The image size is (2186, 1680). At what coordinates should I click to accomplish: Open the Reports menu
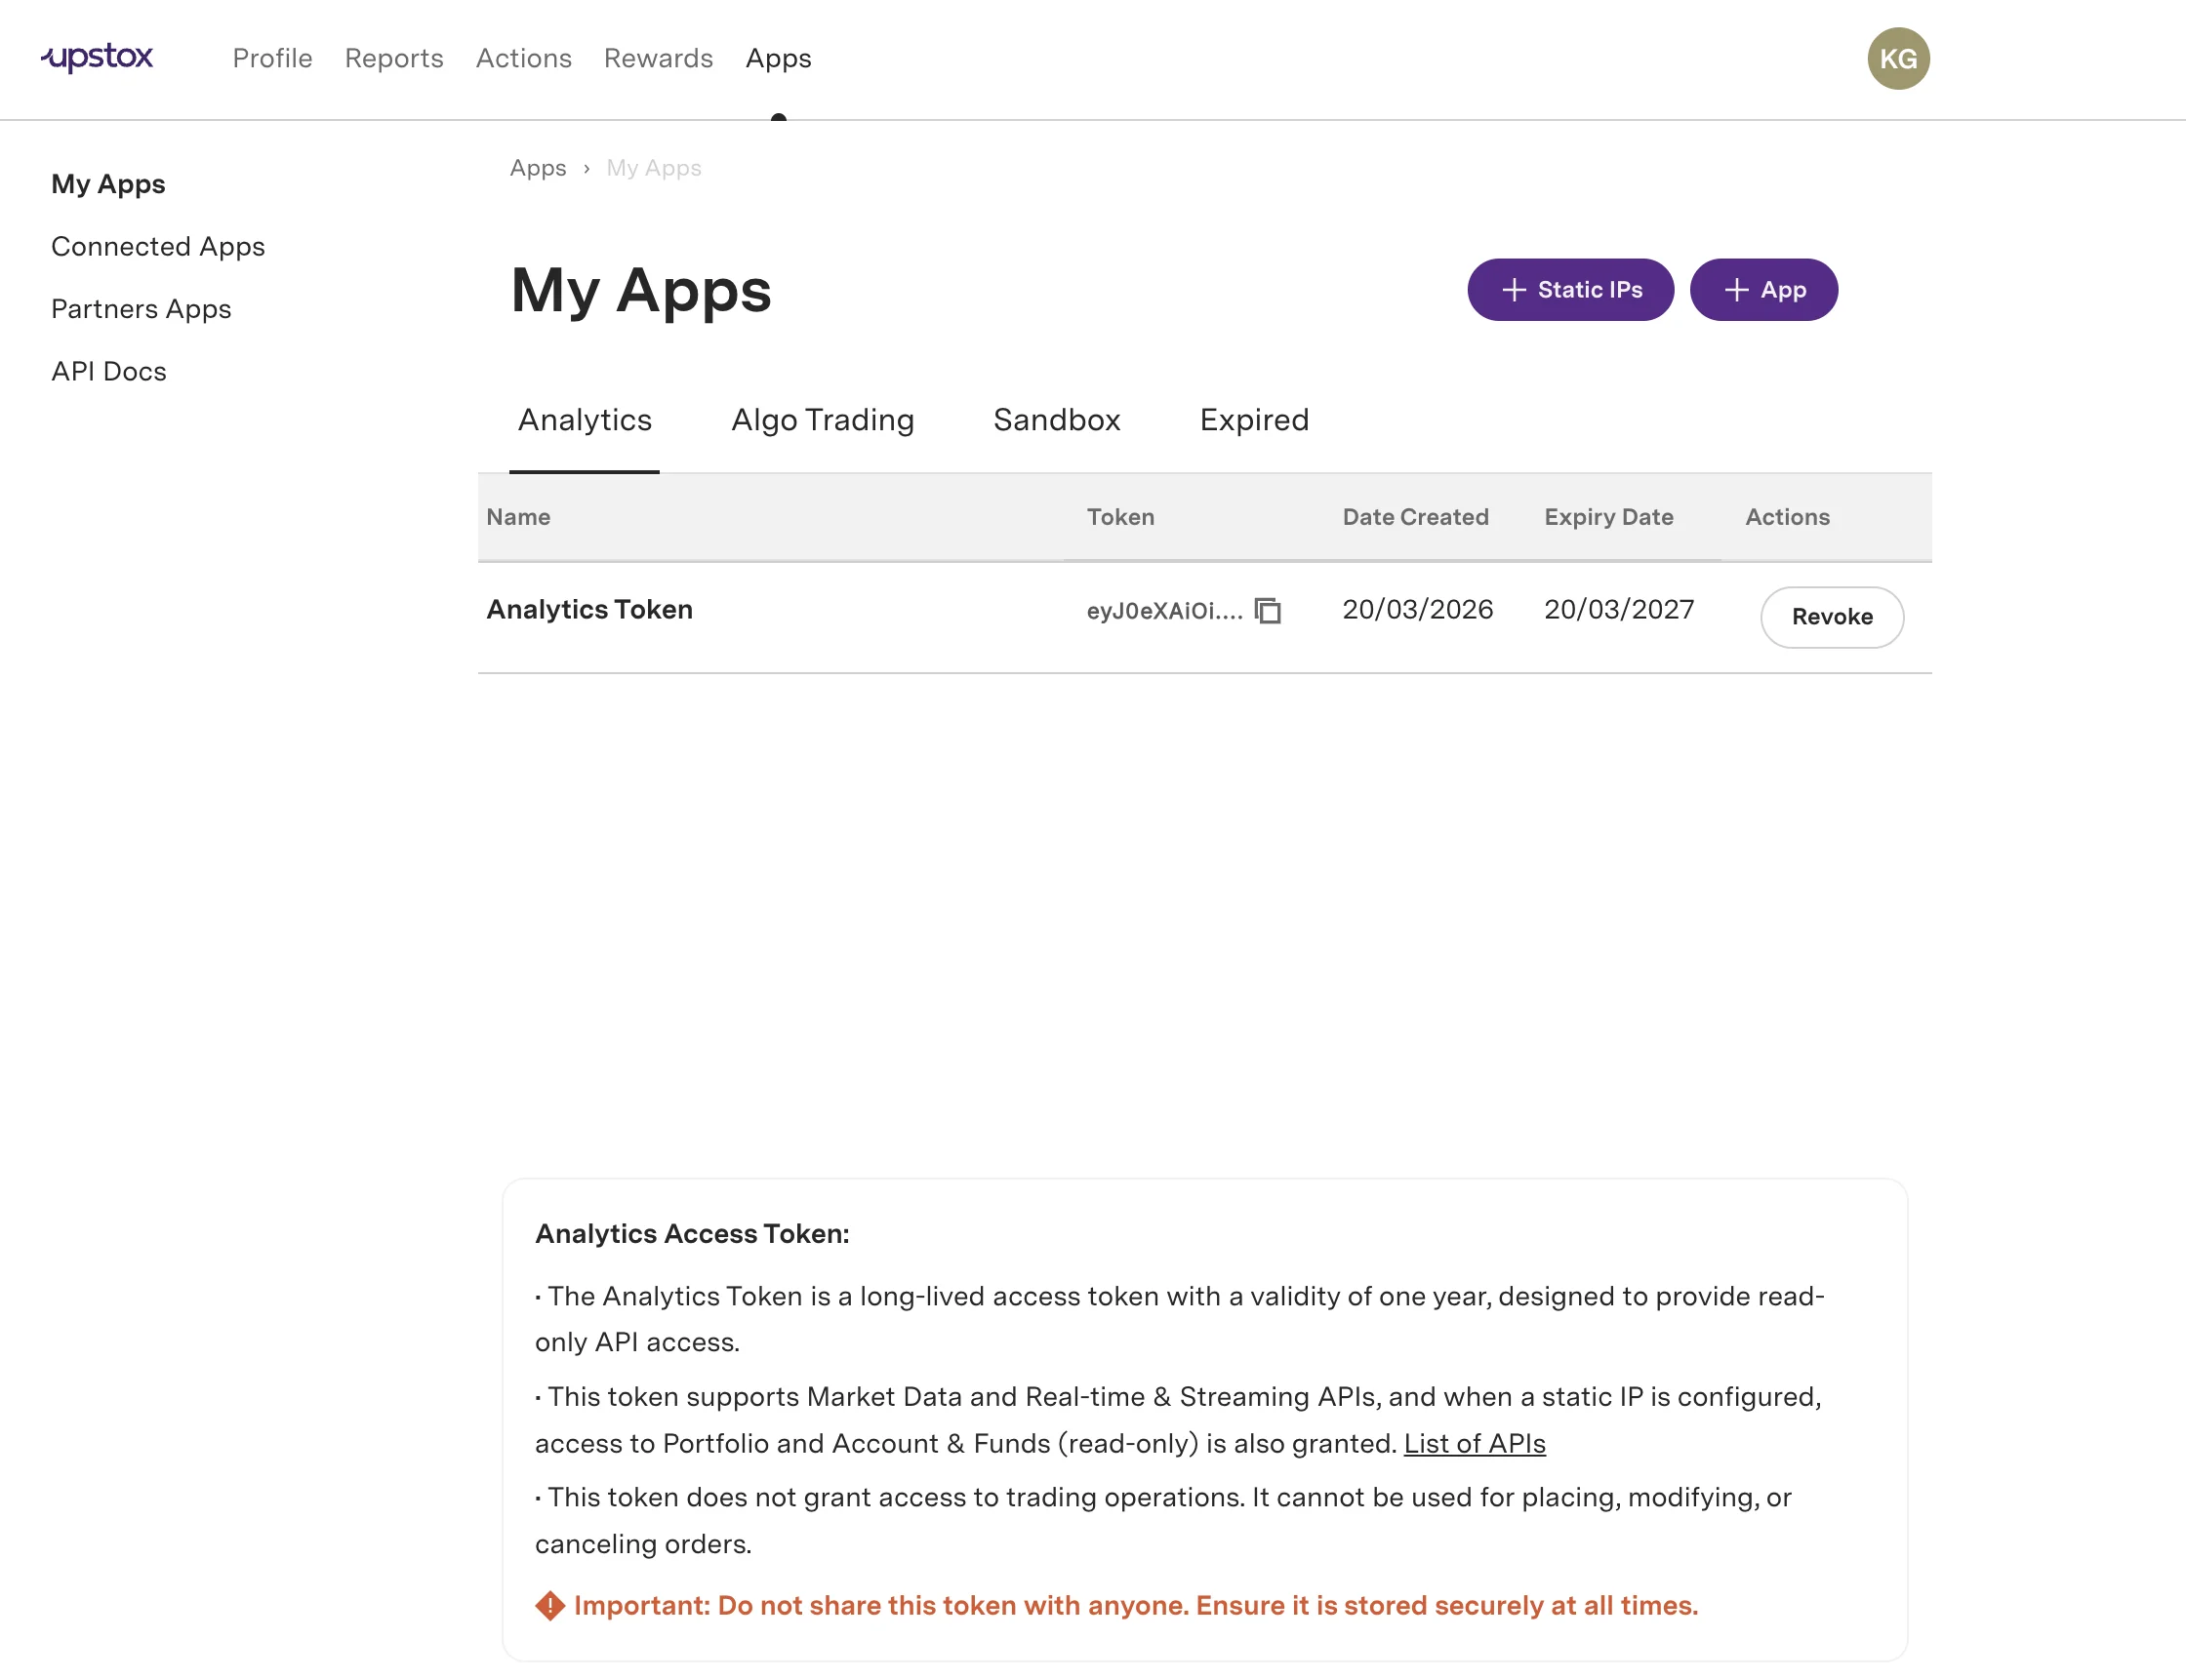point(394,58)
